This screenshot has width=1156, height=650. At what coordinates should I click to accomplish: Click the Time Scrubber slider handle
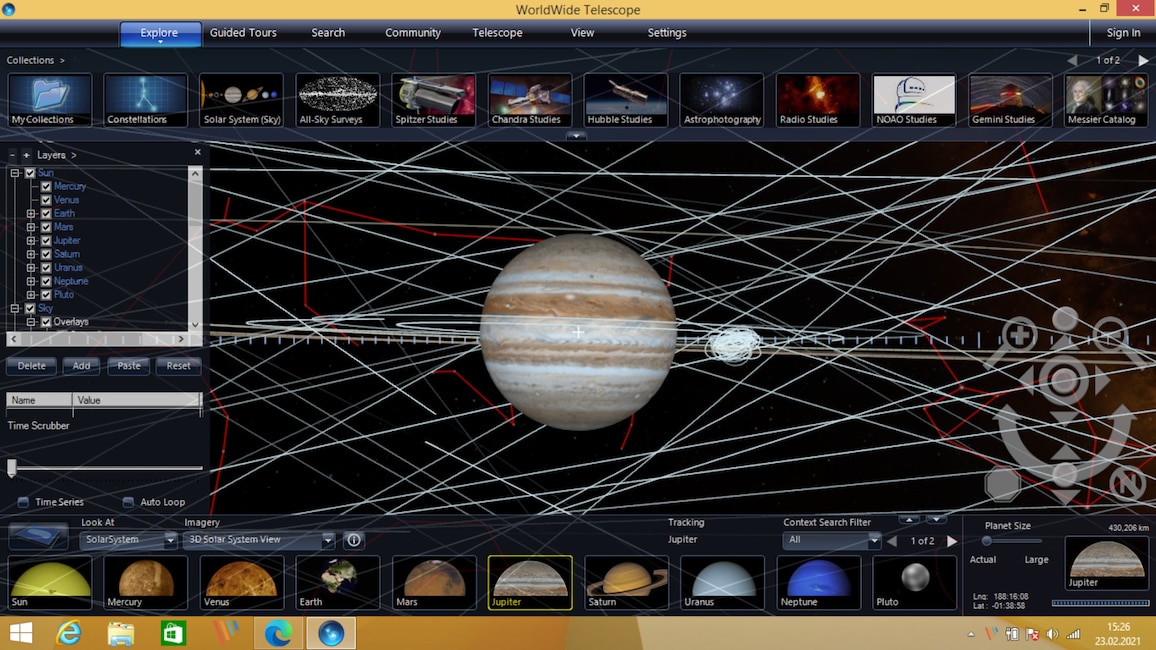12,467
